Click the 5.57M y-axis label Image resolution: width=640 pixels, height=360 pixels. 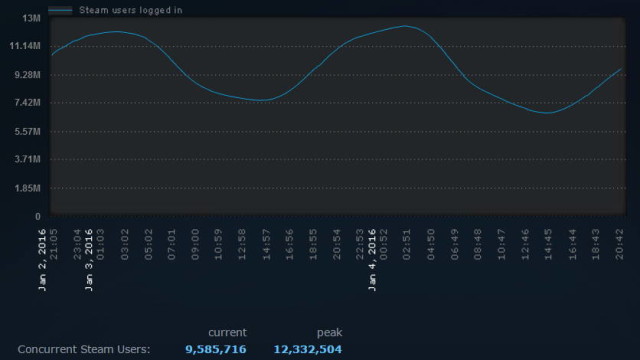[28, 131]
